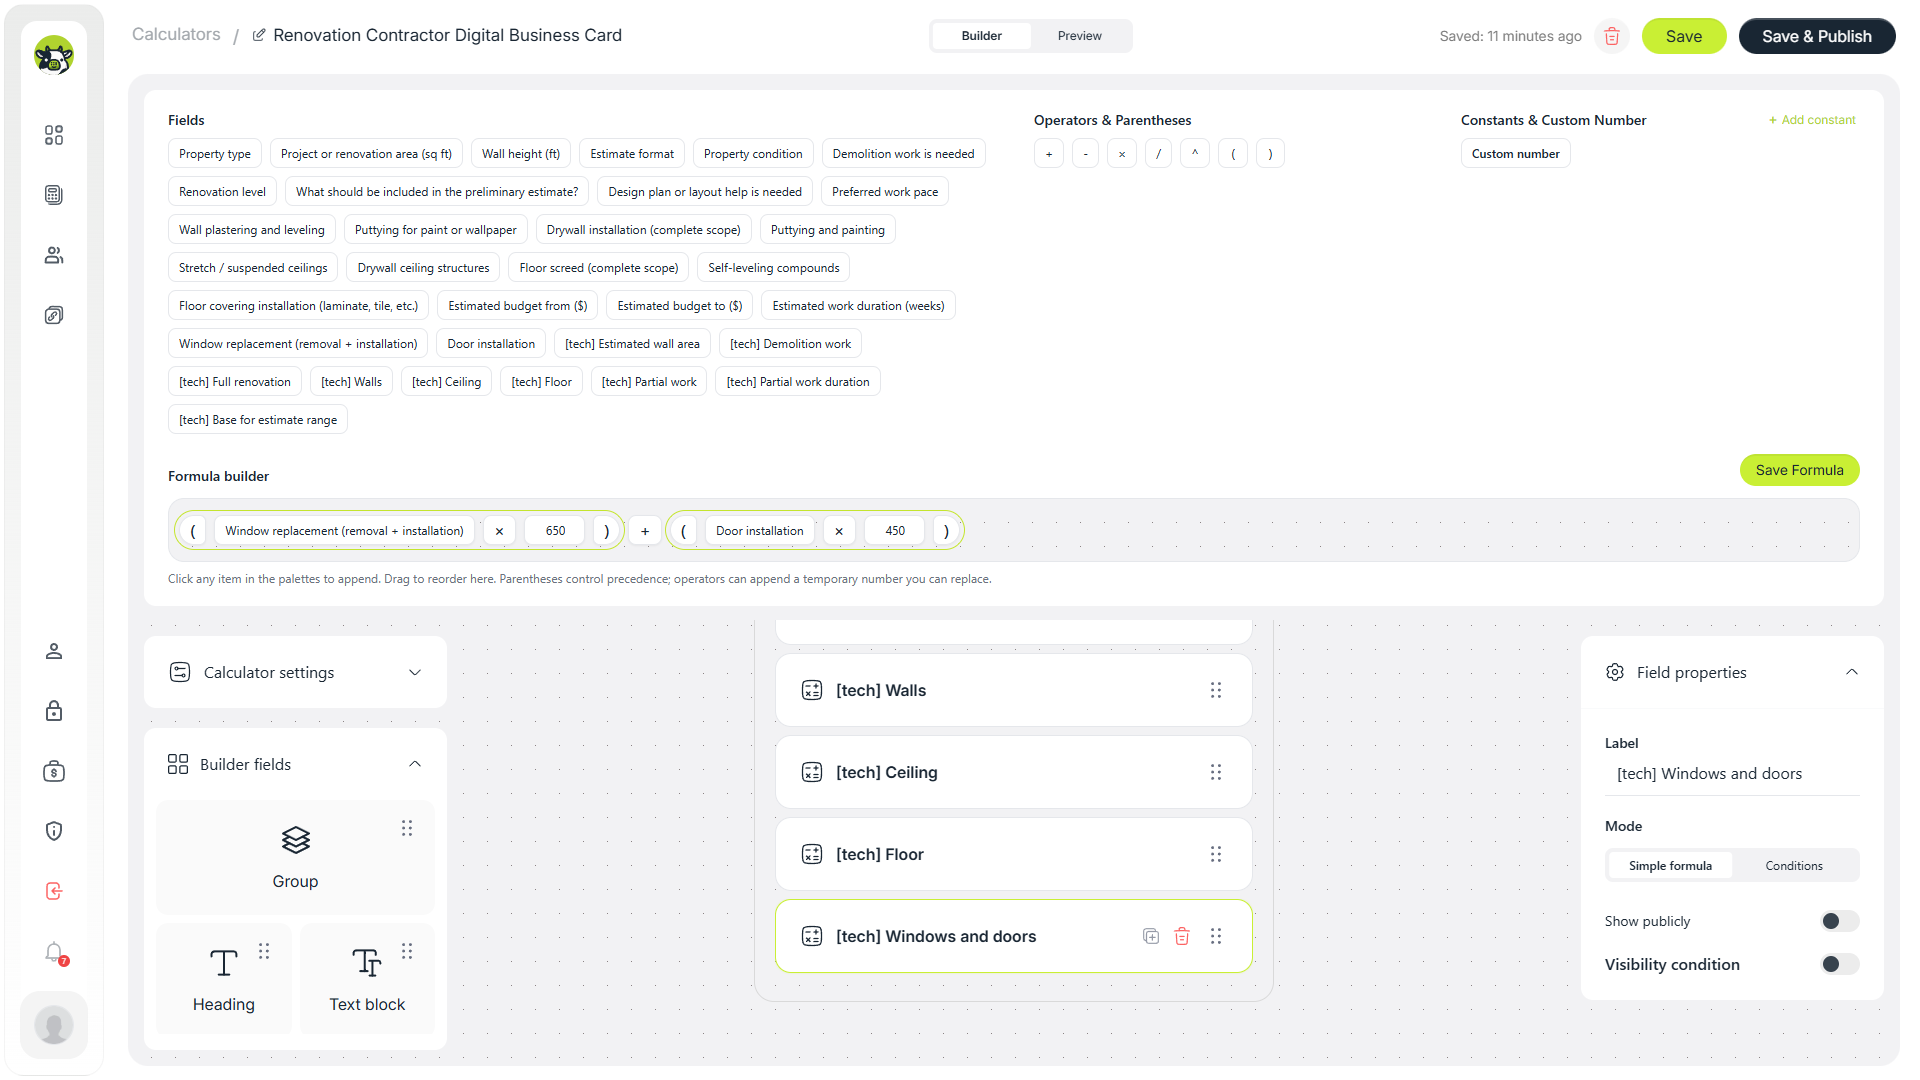This screenshot has width=1920, height=1080.
Task: Click the multiplication operator in the Operators palette
Action: pos(1122,154)
